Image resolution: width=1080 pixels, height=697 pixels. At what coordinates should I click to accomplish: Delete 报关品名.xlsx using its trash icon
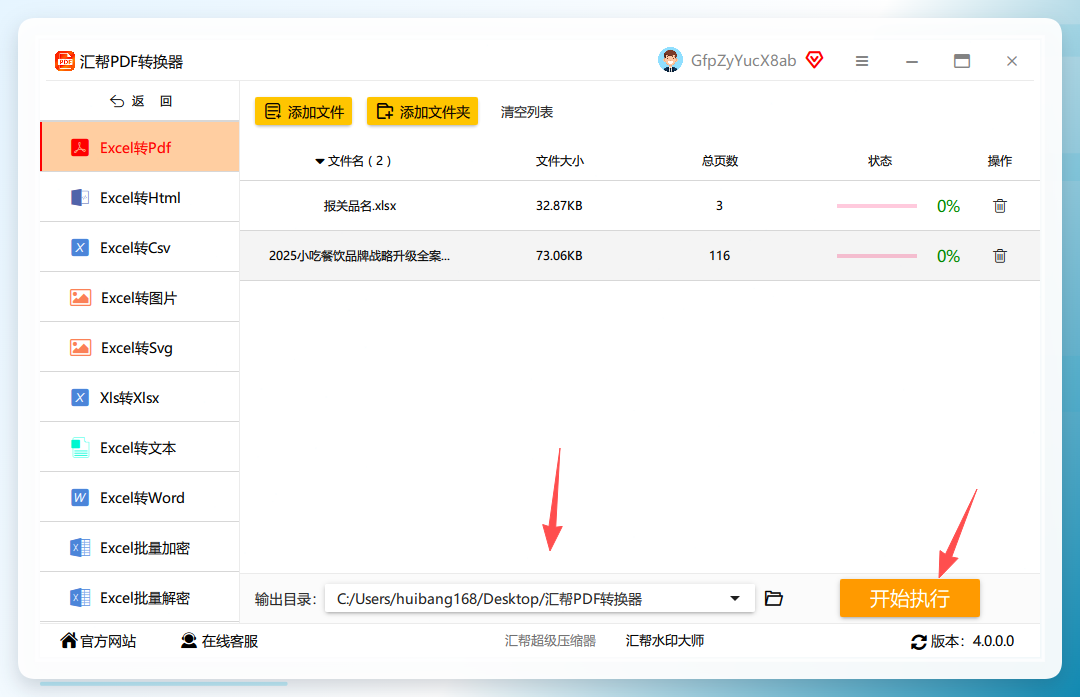(x=1000, y=206)
